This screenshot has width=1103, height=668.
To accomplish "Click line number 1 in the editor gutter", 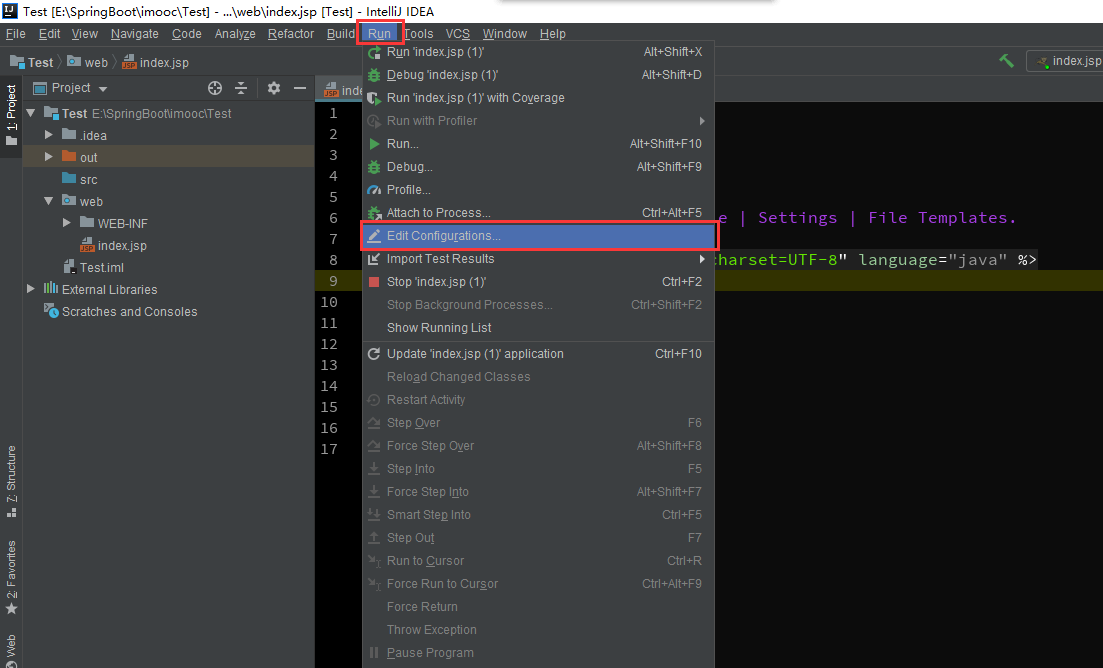I will click(x=333, y=113).
